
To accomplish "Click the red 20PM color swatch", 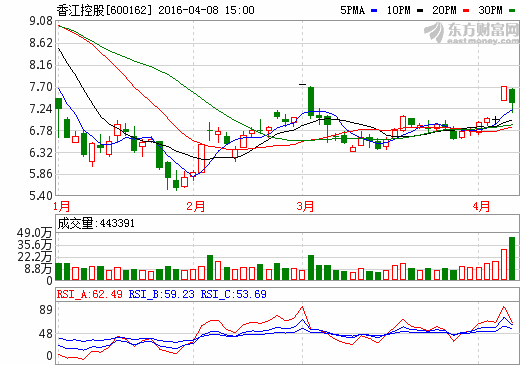I will 466,11.
